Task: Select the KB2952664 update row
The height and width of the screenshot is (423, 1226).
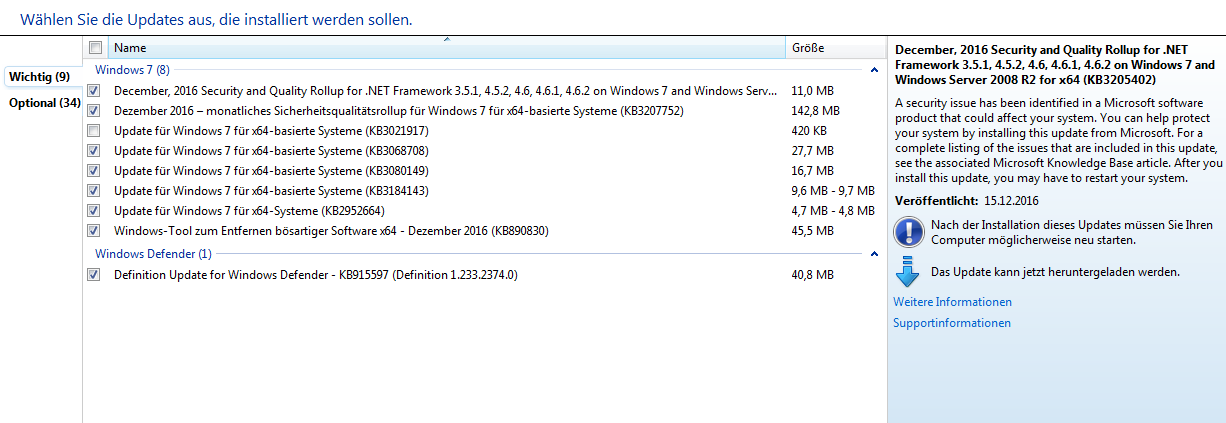Action: click(249, 211)
